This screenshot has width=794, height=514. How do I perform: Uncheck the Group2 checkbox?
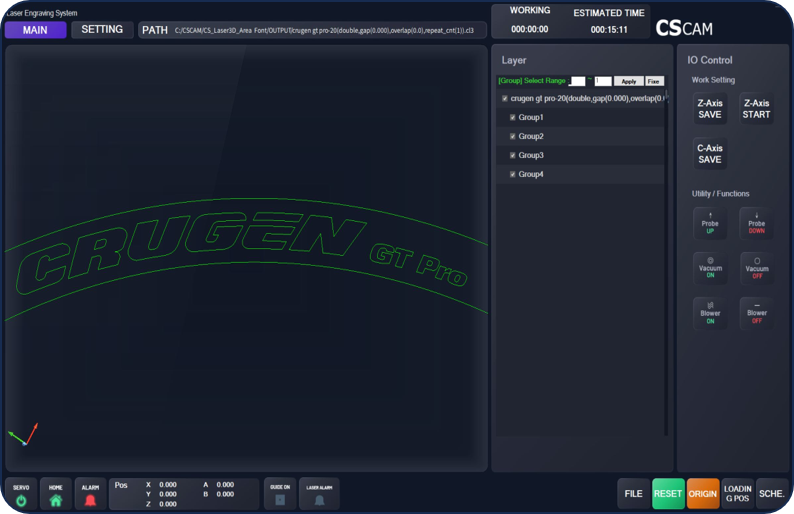512,136
